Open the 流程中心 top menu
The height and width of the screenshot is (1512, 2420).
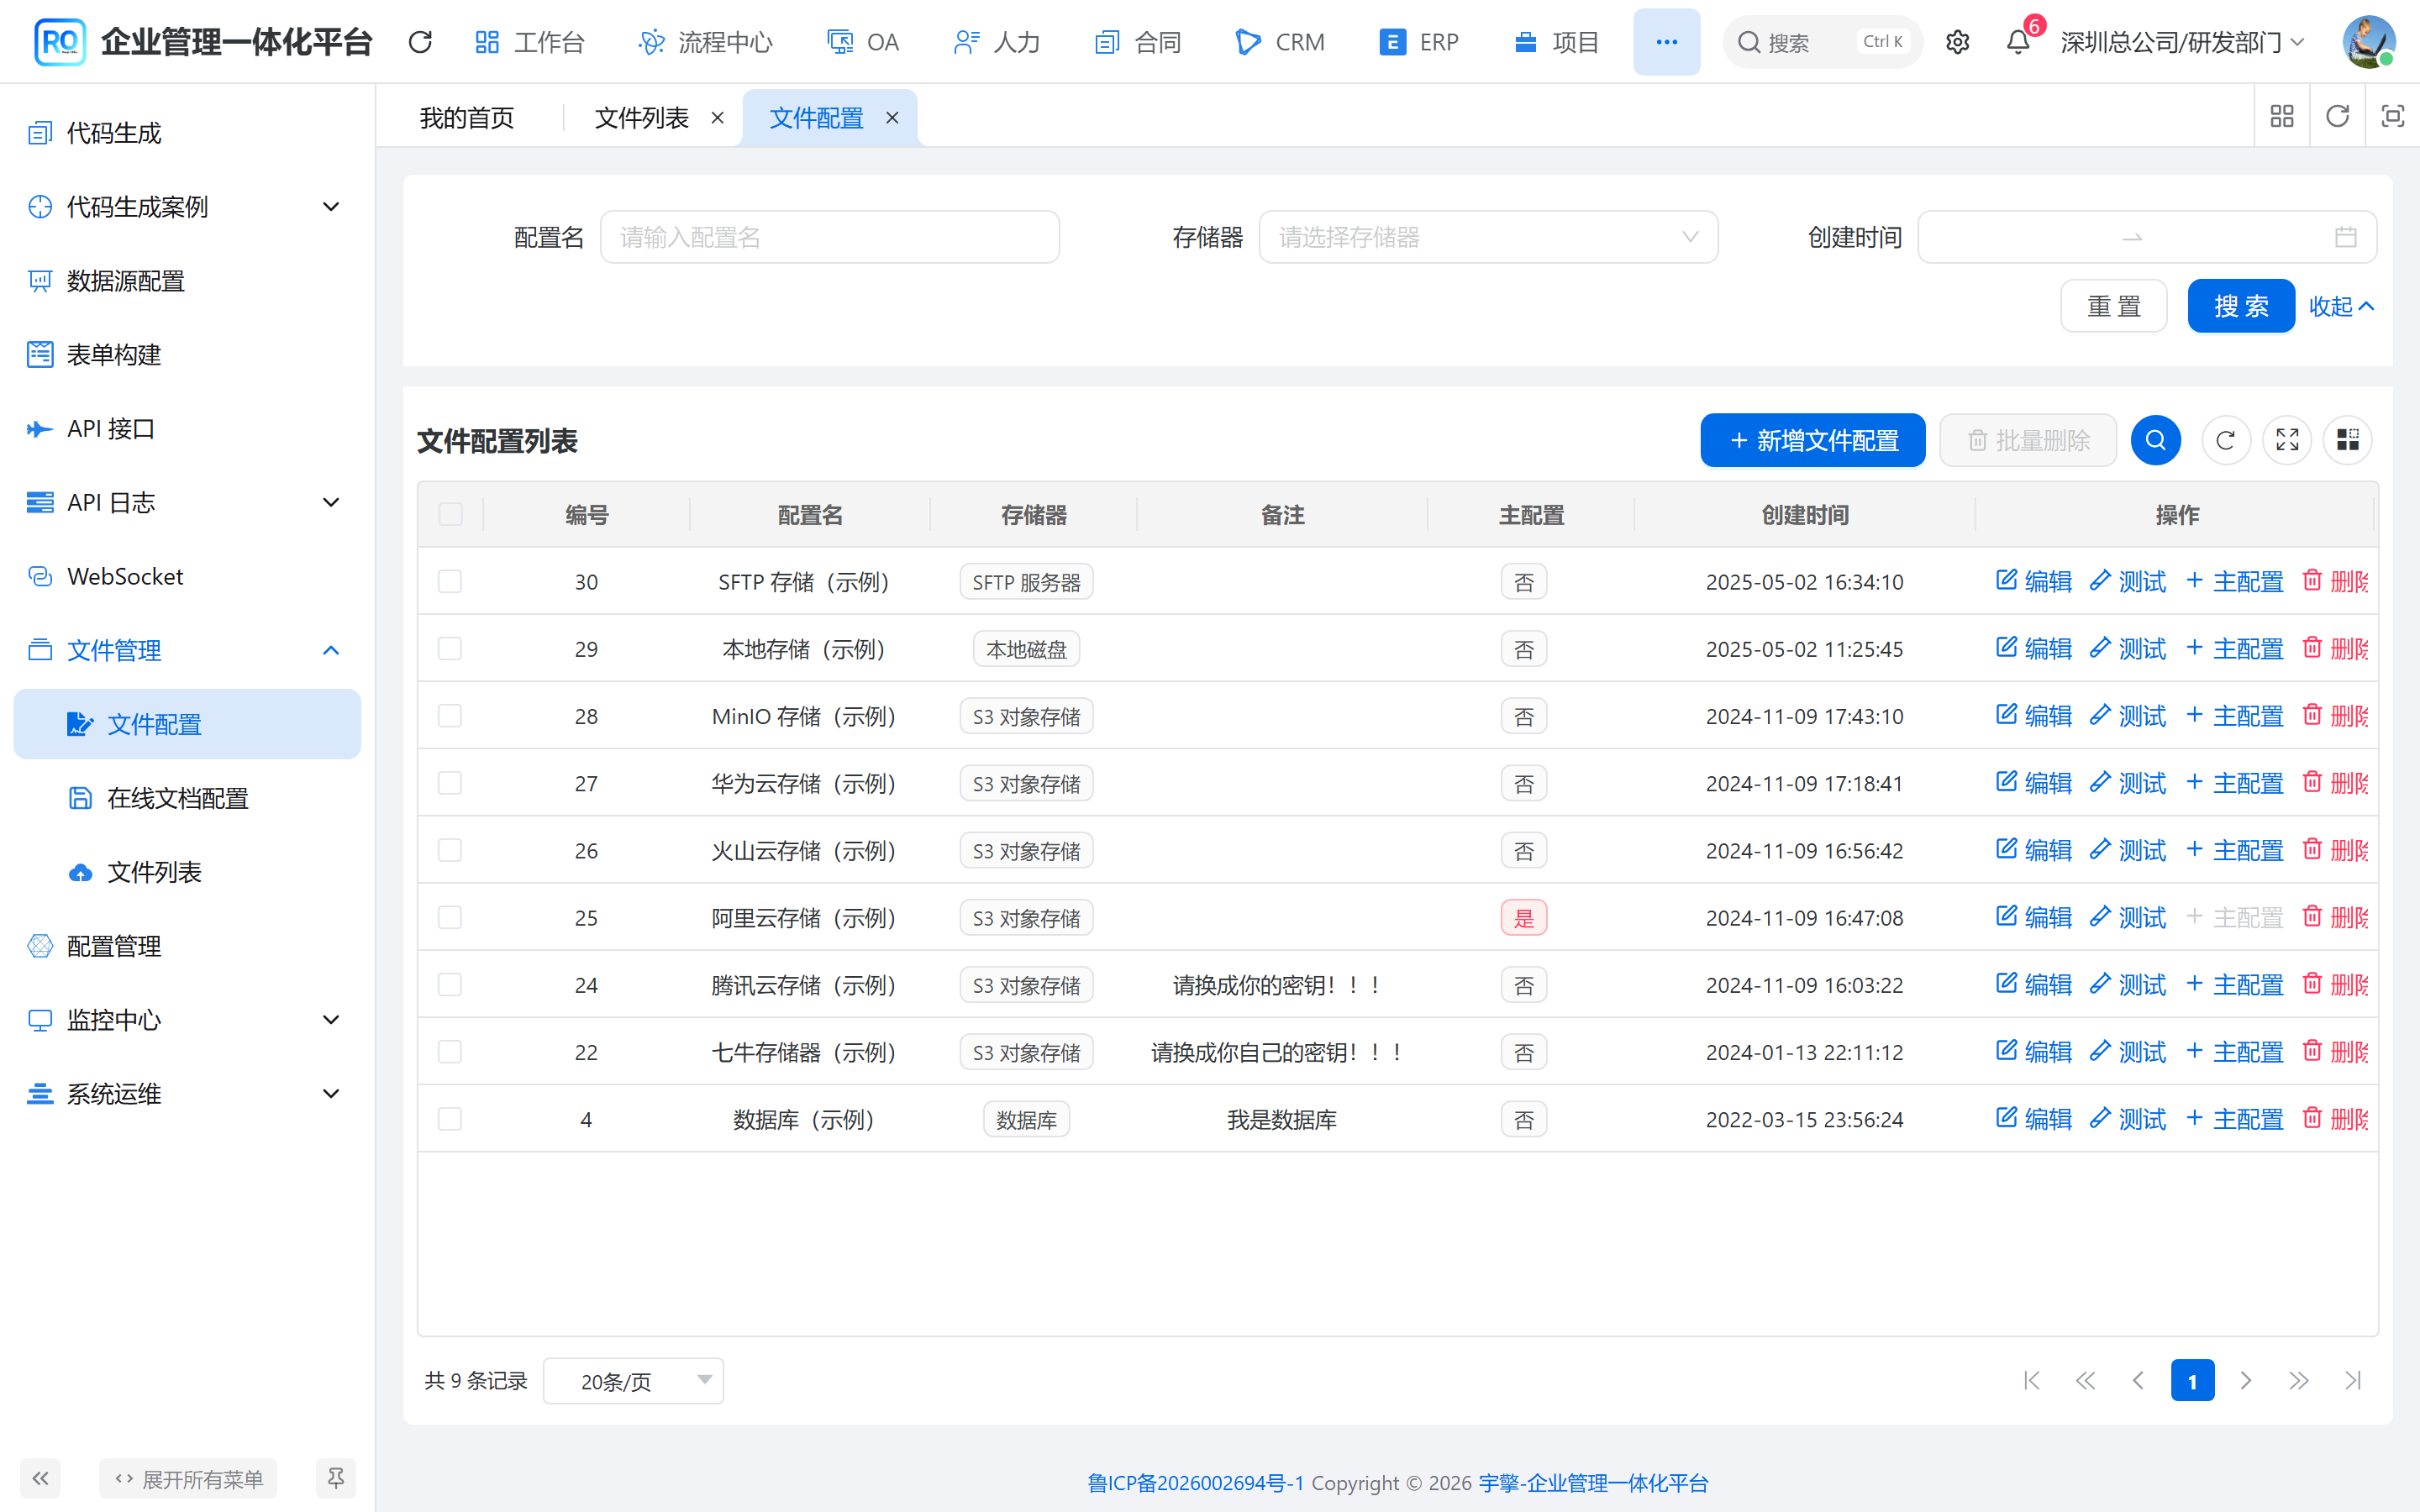coord(706,42)
